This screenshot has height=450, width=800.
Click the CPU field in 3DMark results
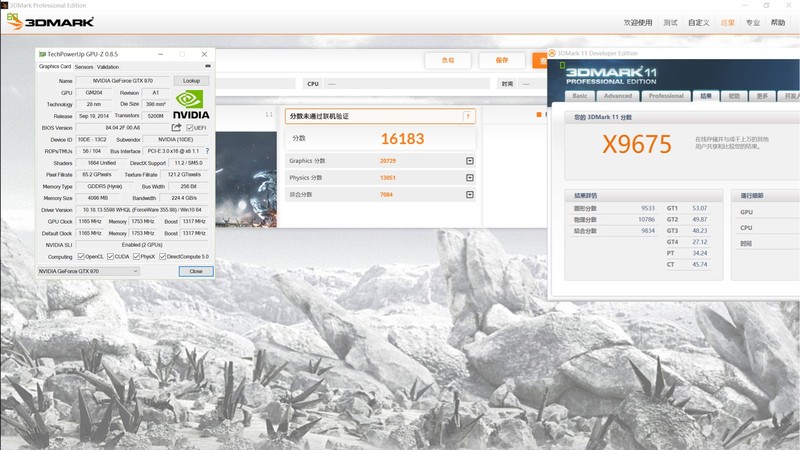click(x=407, y=84)
